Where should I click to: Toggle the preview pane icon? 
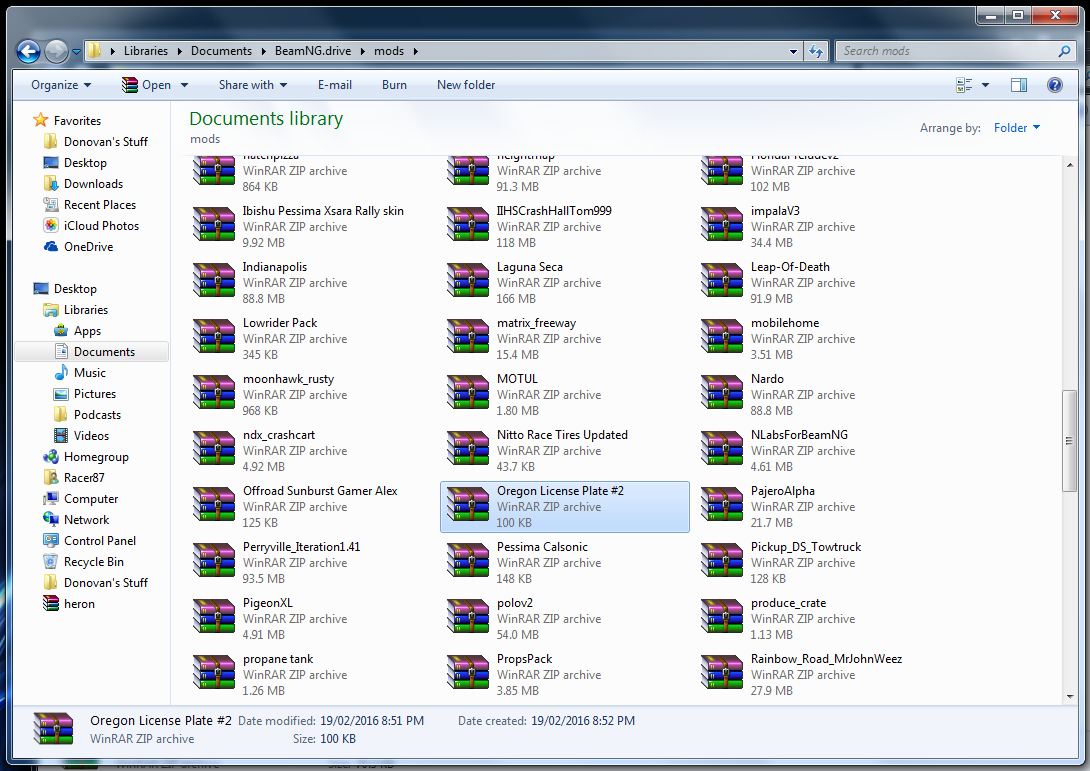[1019, 85]
